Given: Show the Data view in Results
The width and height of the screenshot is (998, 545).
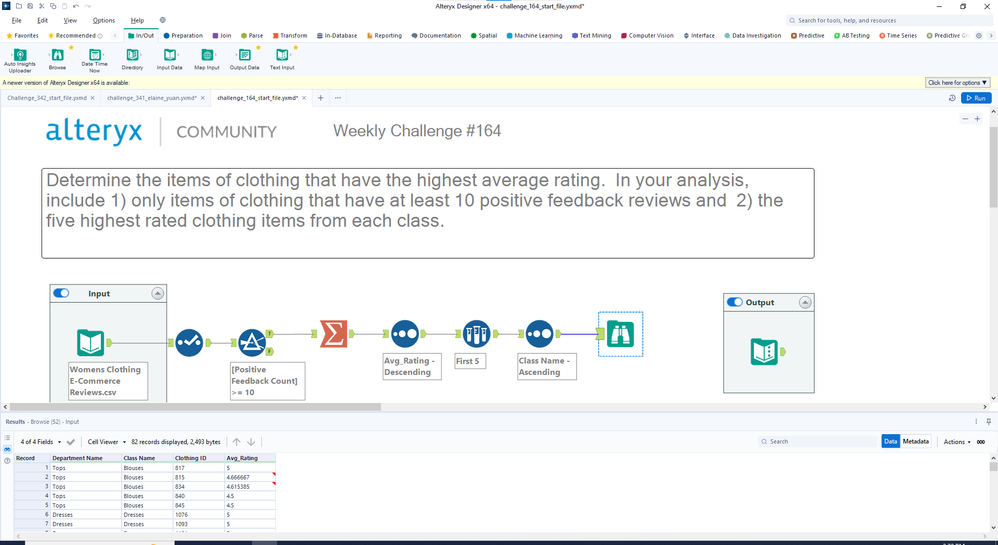Looking at the screenshot, I should (x=890, y=441).
